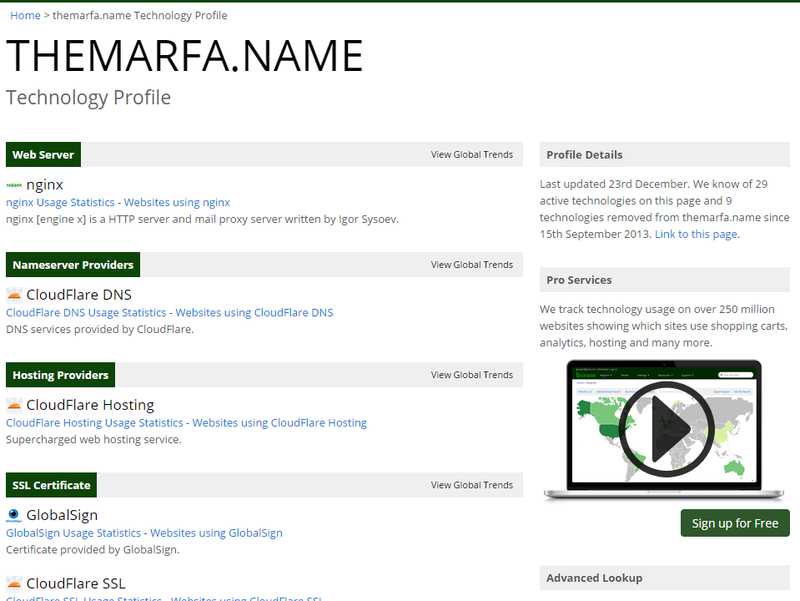Image resolution: width=800 pixels, height=601 pixels.
Task: Click the CloudFlare SSL cloud icon
Action: (14, 584)
